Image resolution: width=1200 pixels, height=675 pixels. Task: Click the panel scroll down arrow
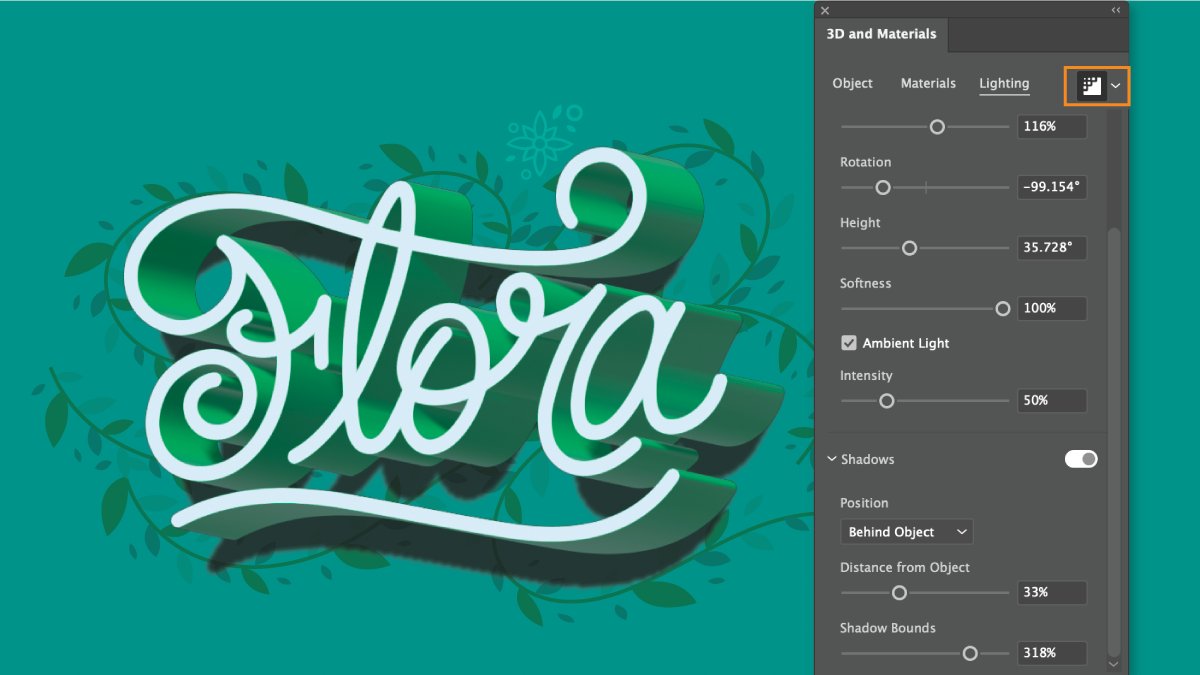pos(1115,663)
